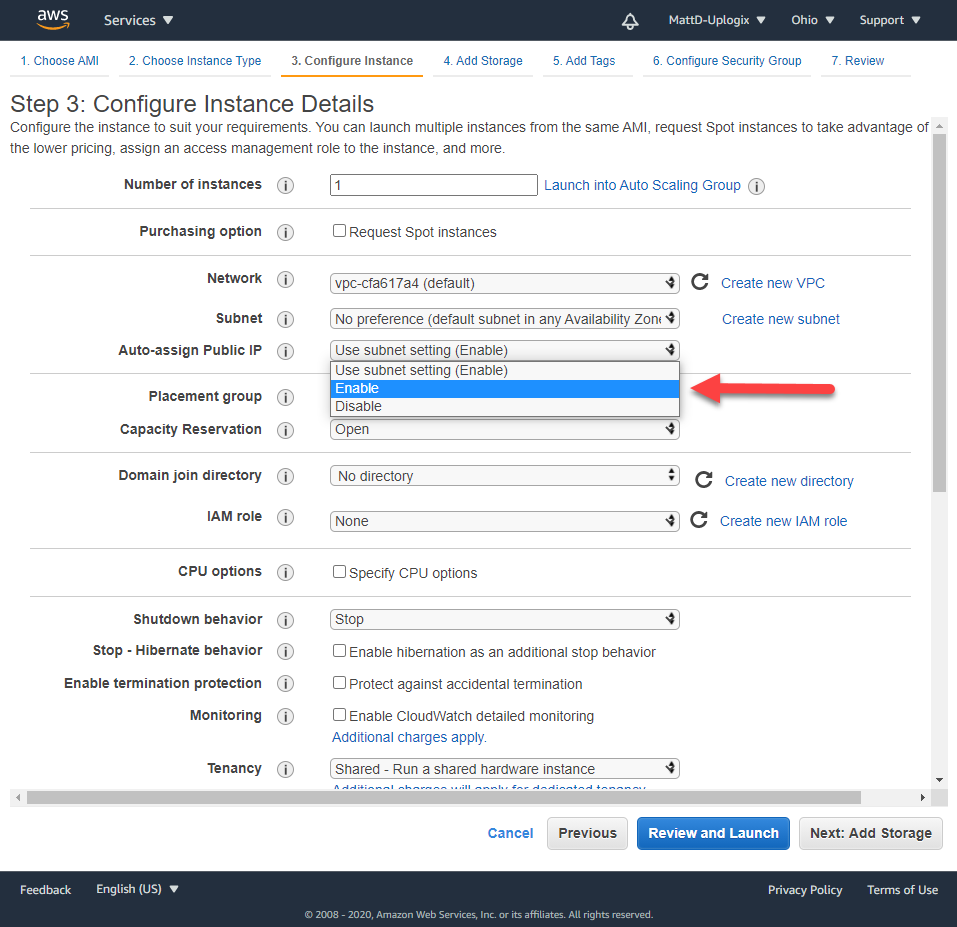Click the Create new VPC link
957x927 pixels.
click(x=772, y=283)
